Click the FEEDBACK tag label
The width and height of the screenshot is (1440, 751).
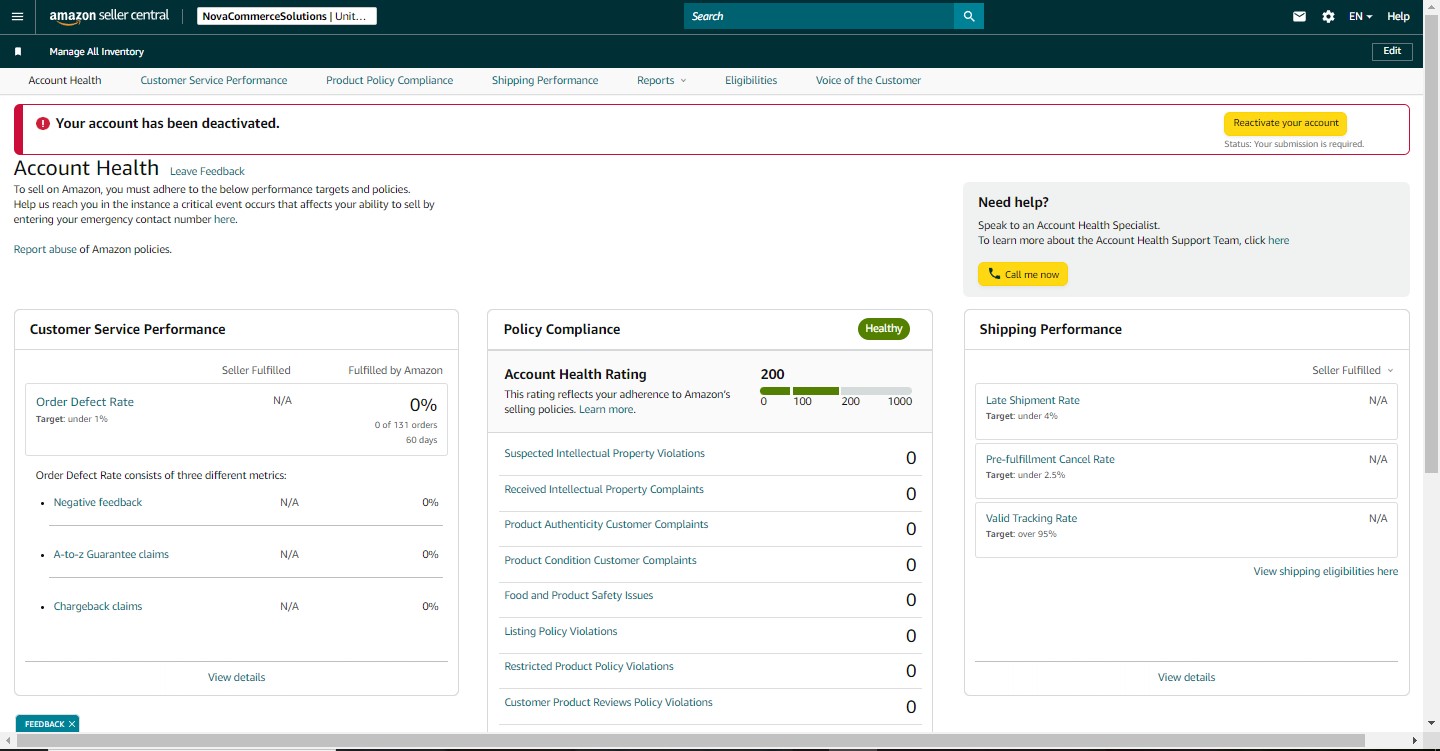coord(44,724)
